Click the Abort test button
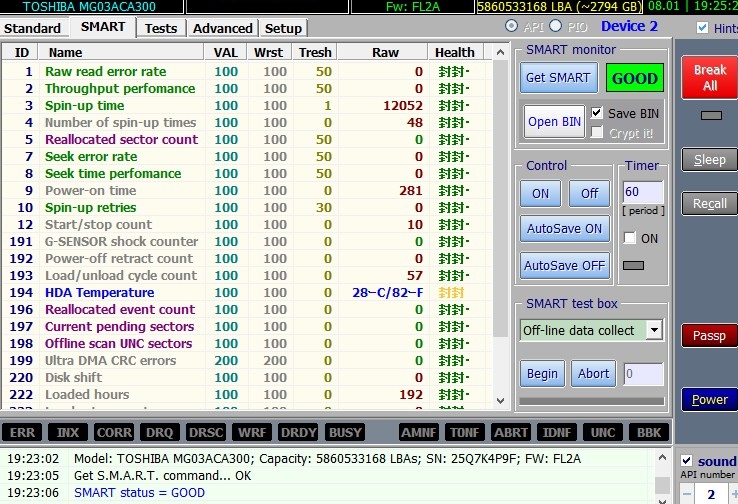Image resolution: width=738 pixels, height=504 pixels. pos(593,374)
